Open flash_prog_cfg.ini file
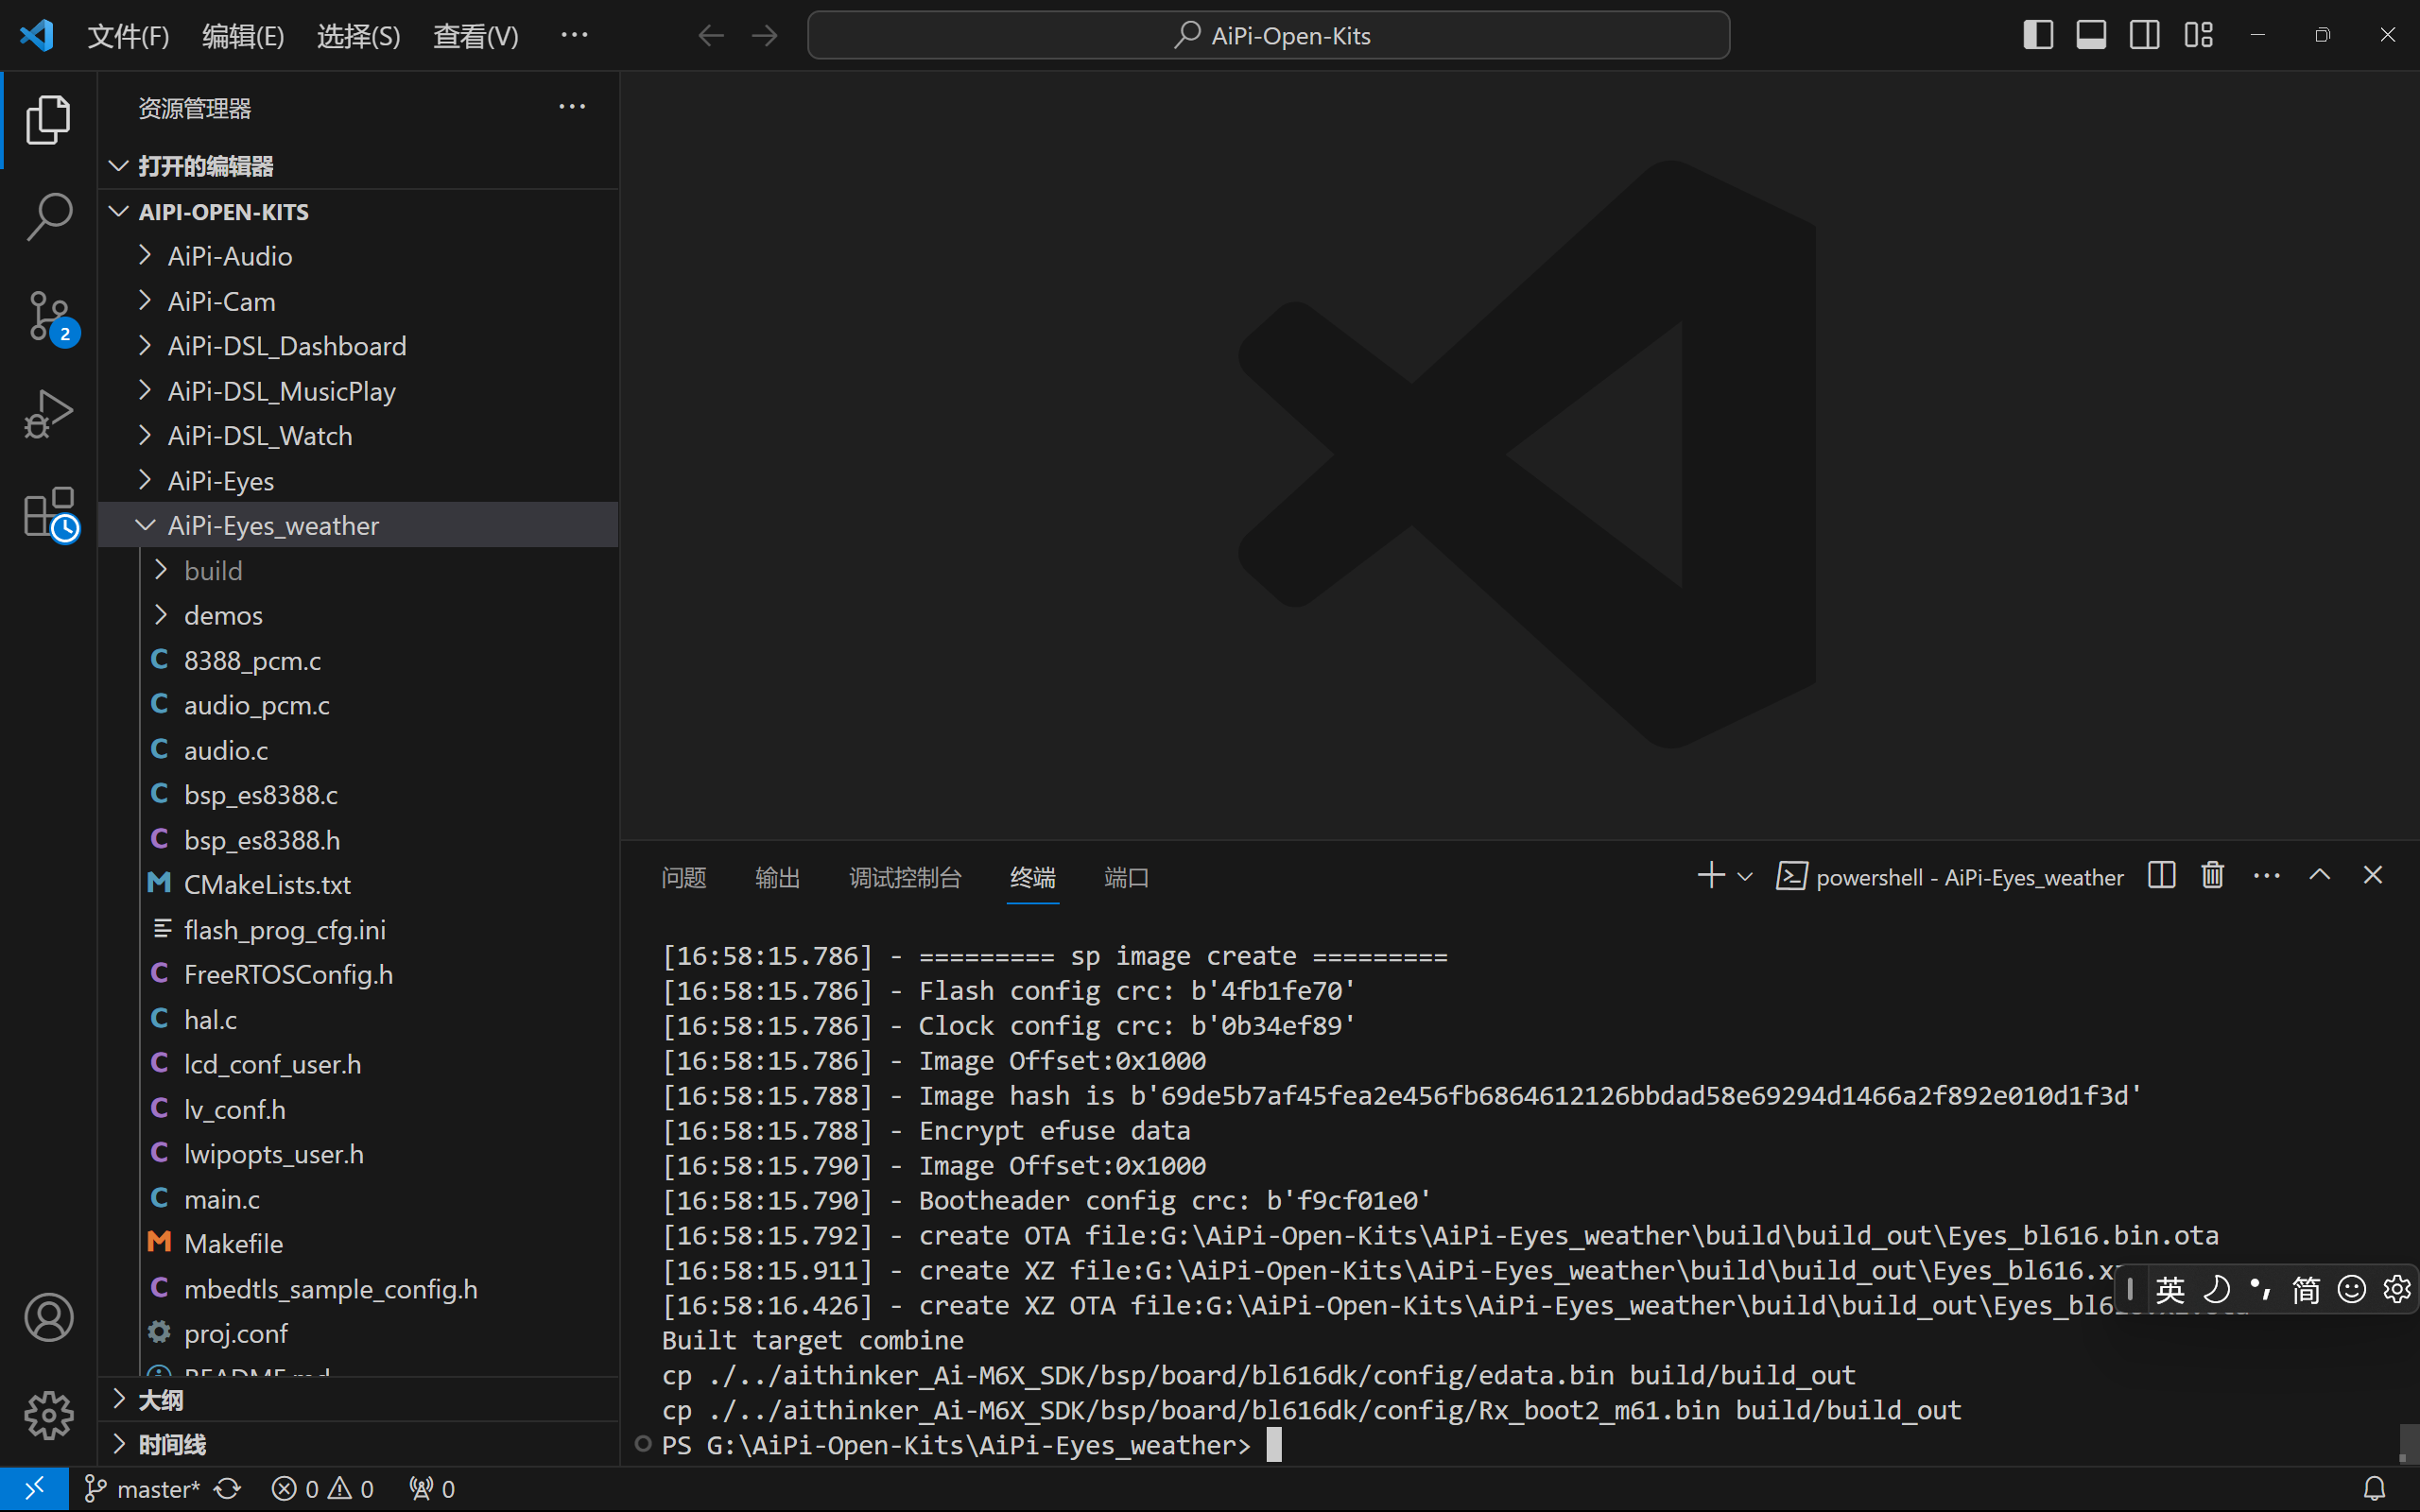Viewport: 2420px width, 1512px height. click(358, 929)
